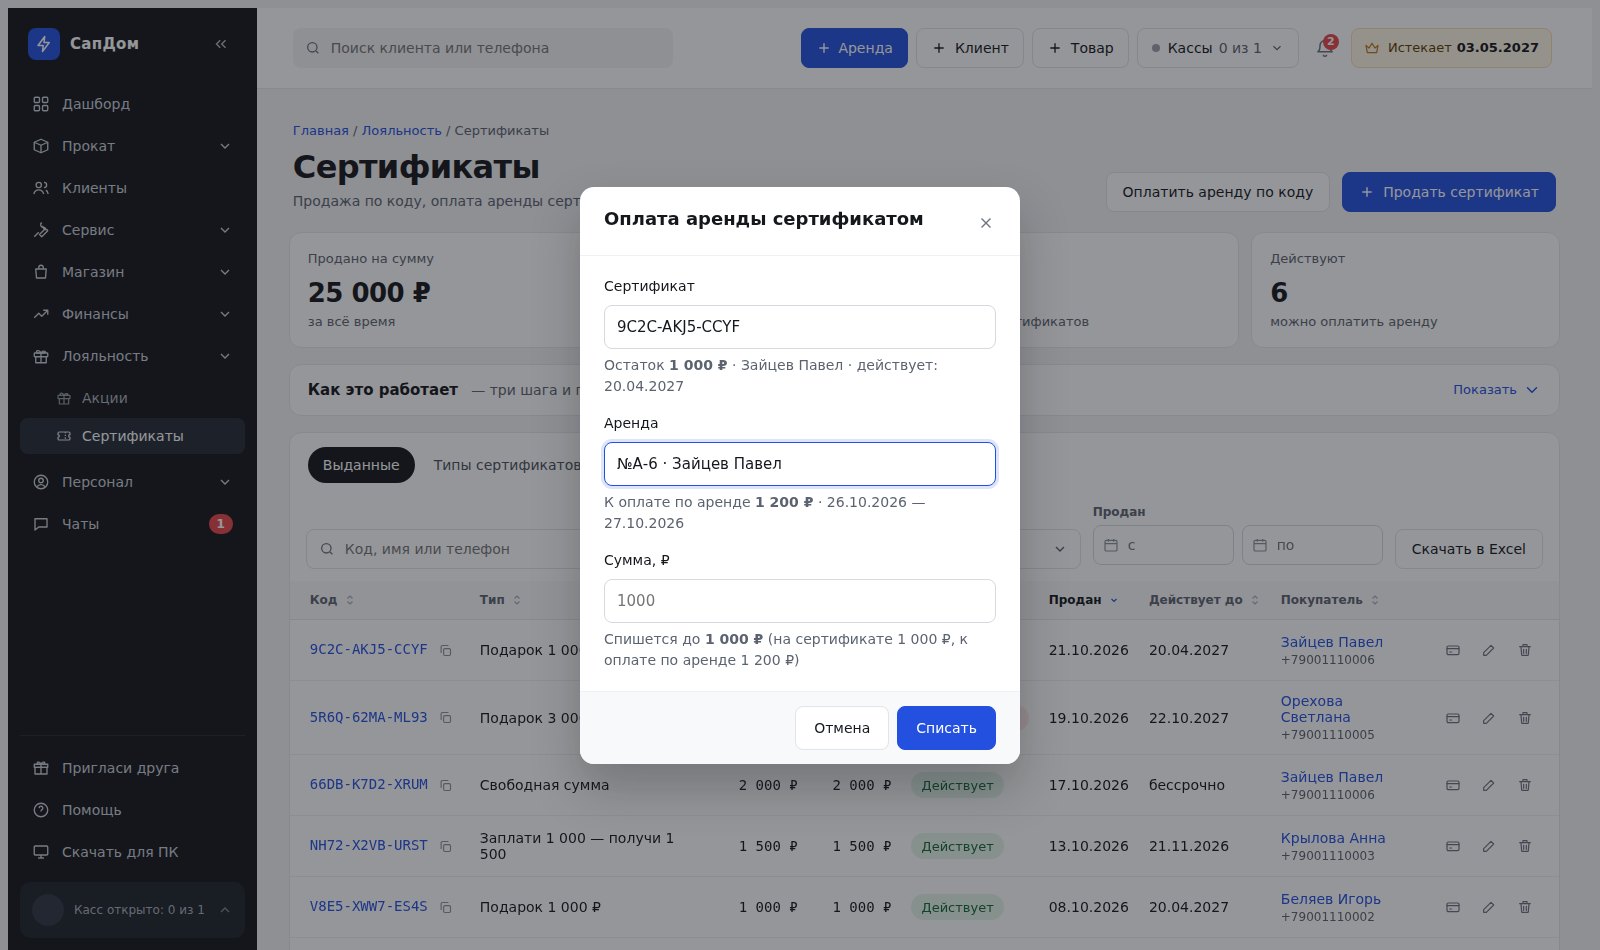Sort table by Код column
Viewport: 1600px width, 950px height.
(x=331, y=600)
